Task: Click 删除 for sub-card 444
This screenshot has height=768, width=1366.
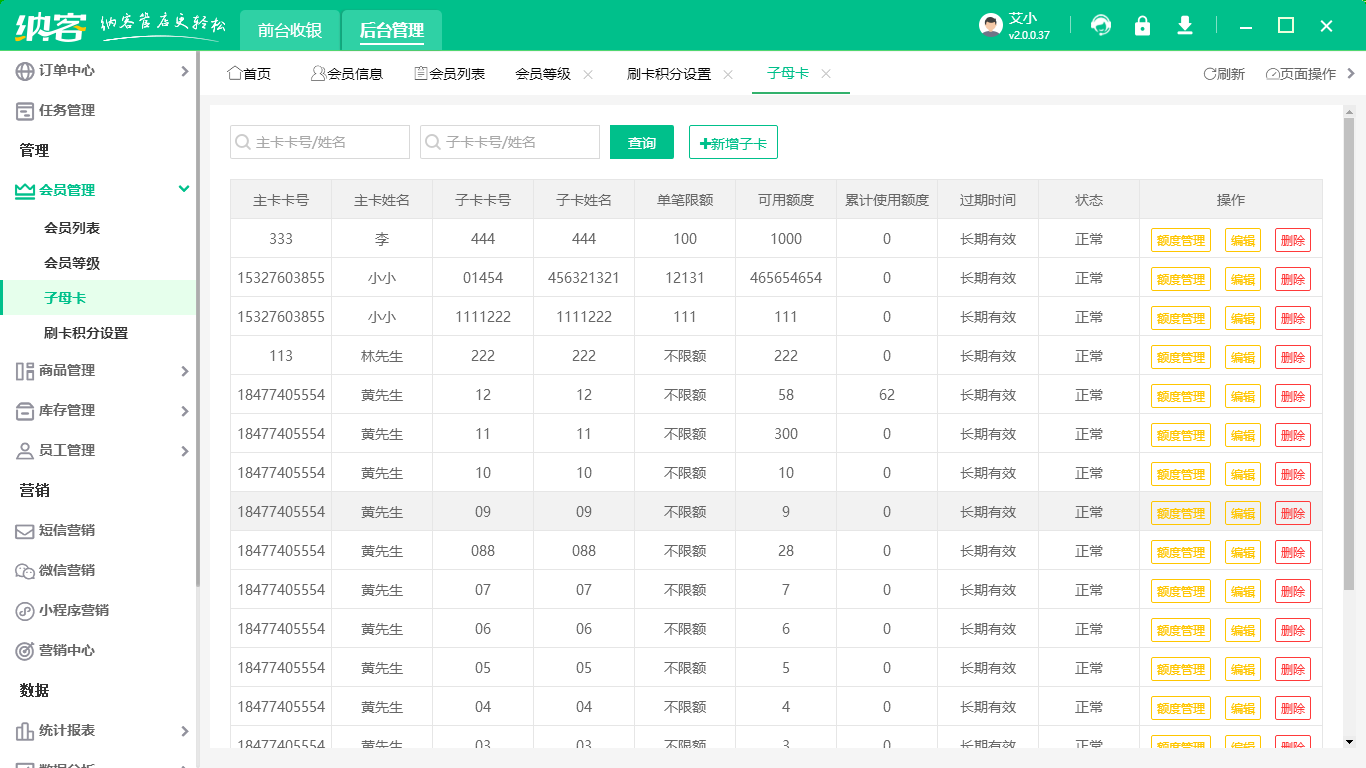Action: click(x=1292, y=240)
